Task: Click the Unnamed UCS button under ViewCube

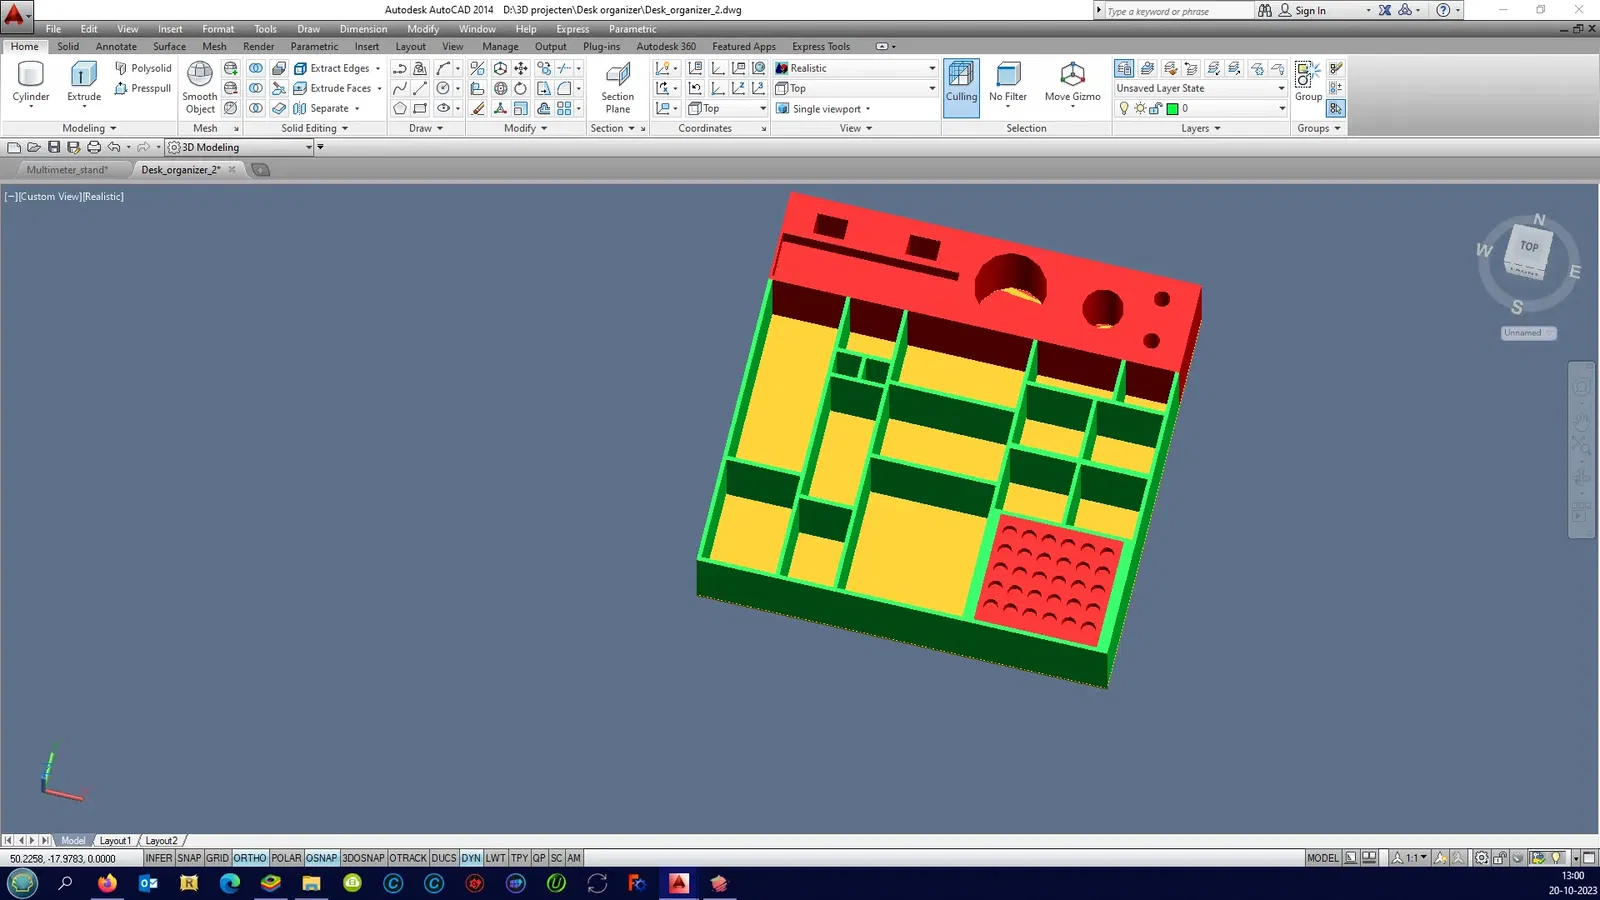Action: (1528, 333)
